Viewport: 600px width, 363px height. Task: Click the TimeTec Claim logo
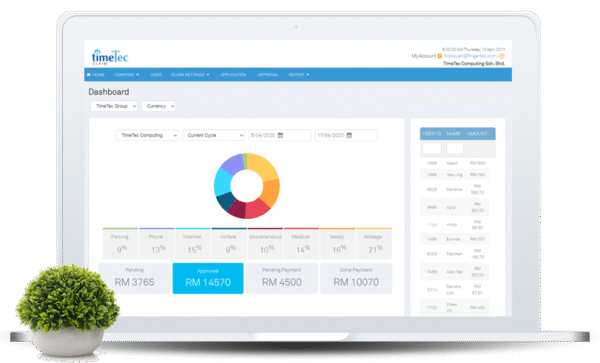[x=110, y=57]
